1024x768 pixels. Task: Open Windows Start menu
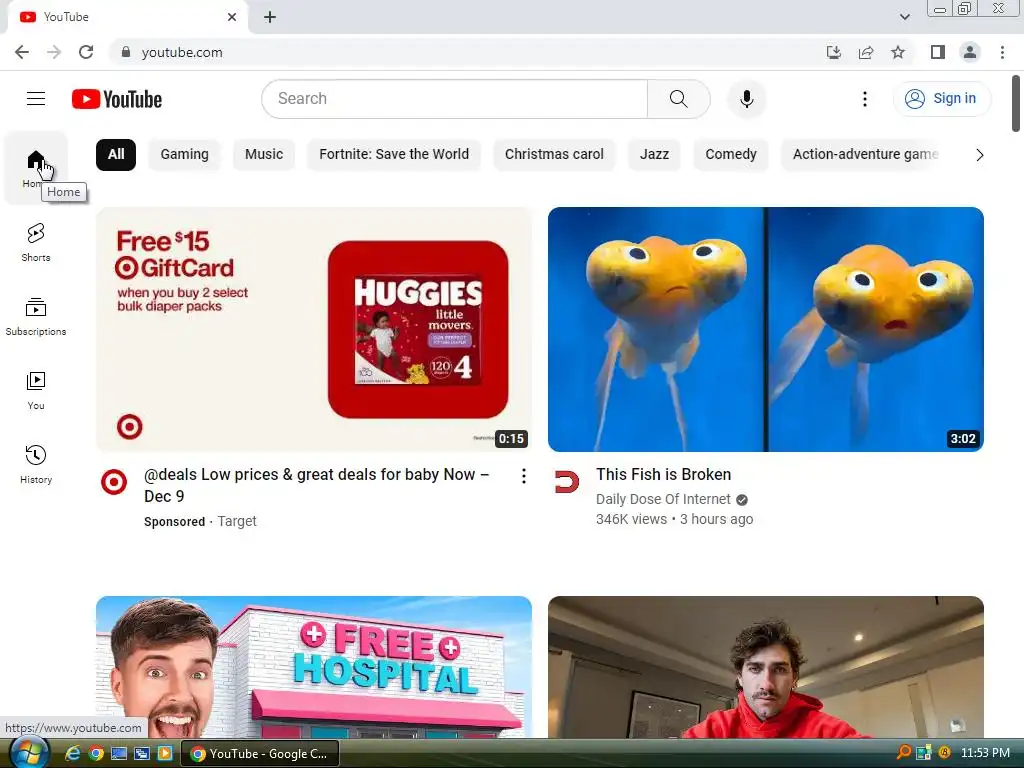pos(29,752)
